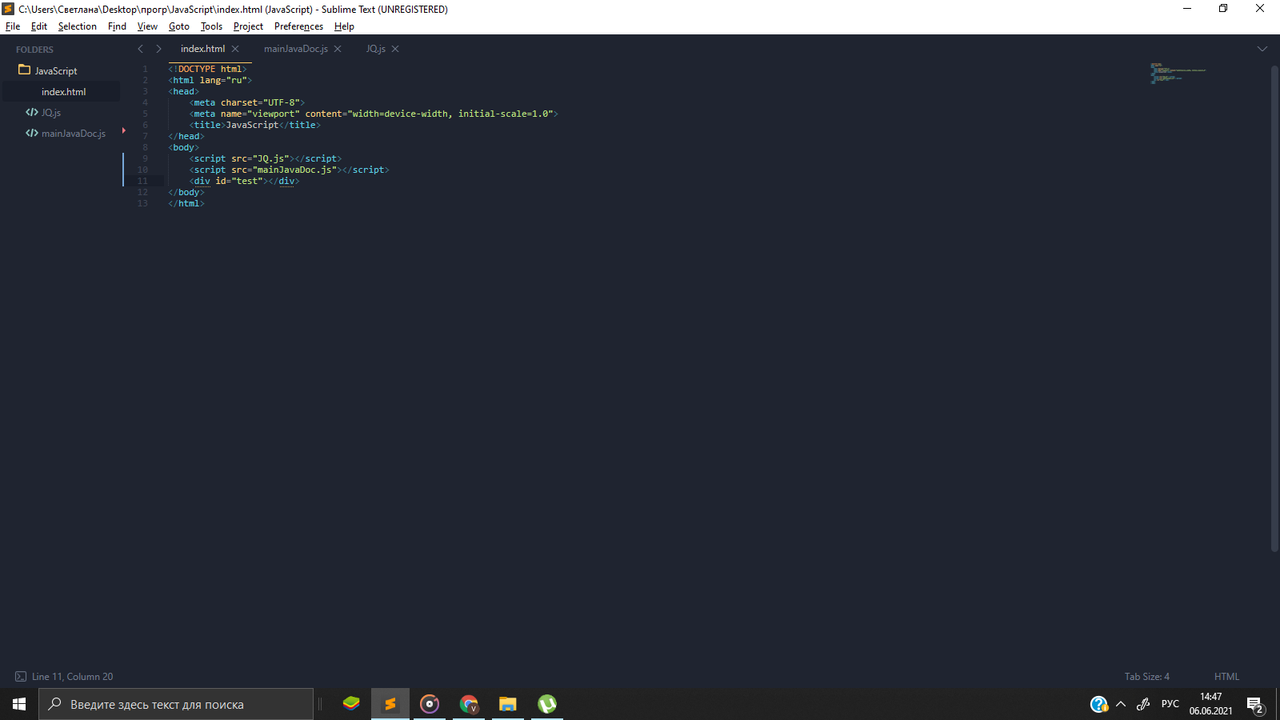Click the Windows taskbar search box
The height and width of the screenshot is (720, 1280).
(176, 704)
